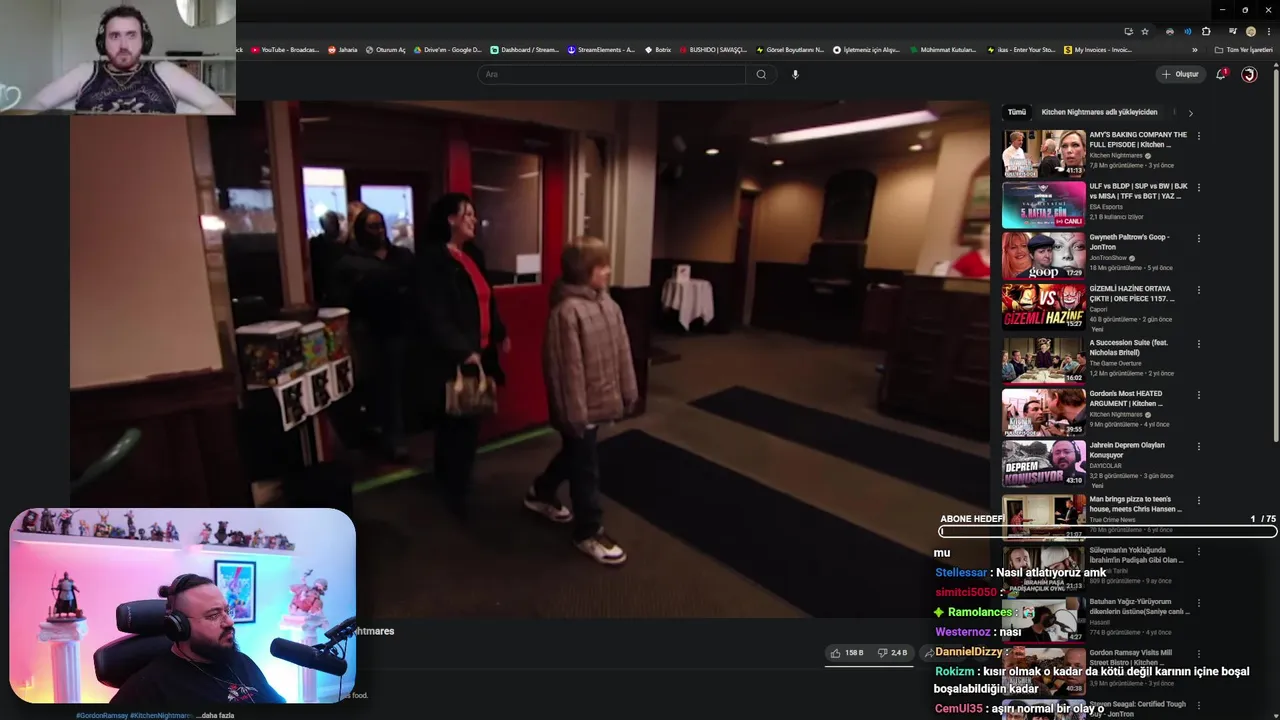Click the JonTronShow channel name
Screen dimensions: 1280x720
1108,258
